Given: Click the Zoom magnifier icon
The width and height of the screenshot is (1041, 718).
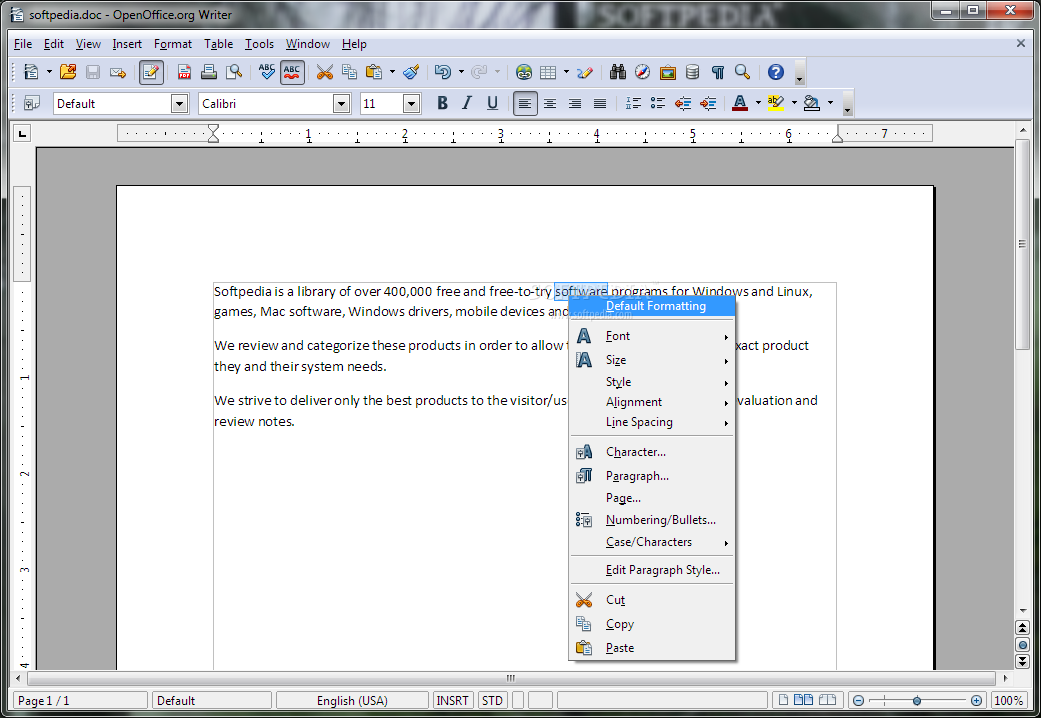Looking at the screenshot, I should pos(742,72).
